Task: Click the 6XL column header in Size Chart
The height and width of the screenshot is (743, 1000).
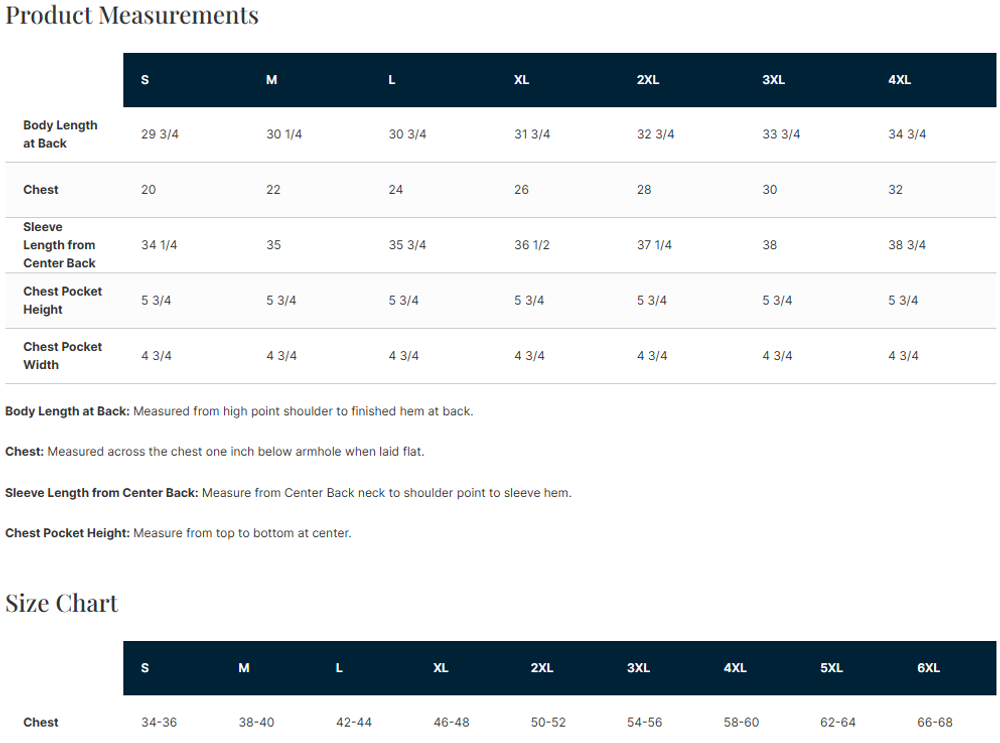Action: click(928, 668)
